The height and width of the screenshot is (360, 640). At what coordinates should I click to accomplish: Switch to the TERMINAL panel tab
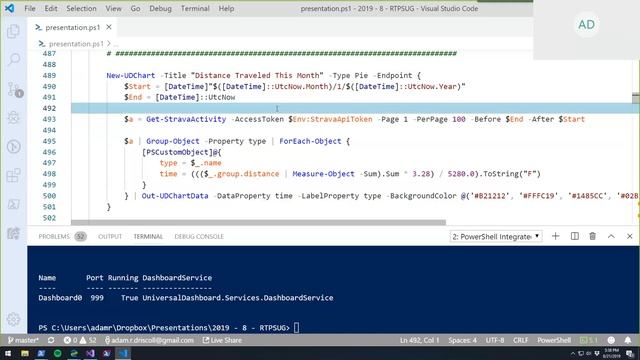[x=148, y=236]
